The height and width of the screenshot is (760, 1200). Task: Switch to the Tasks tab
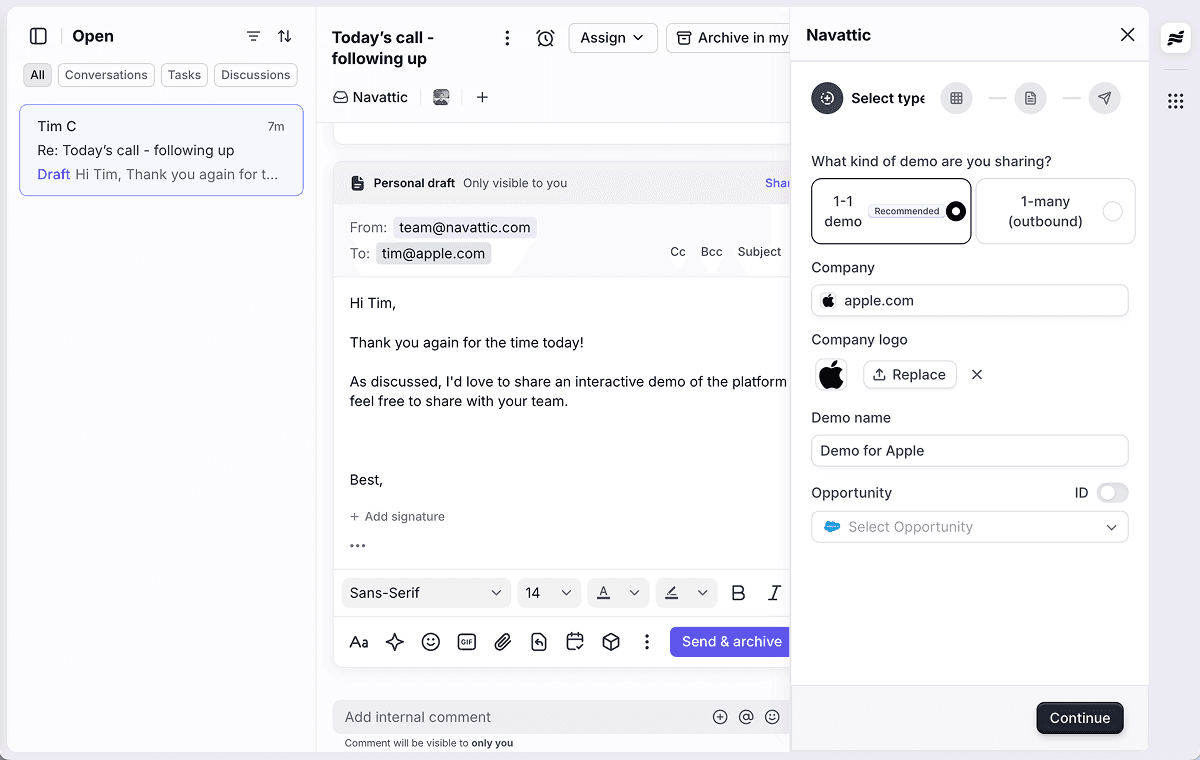pos(184,74)
